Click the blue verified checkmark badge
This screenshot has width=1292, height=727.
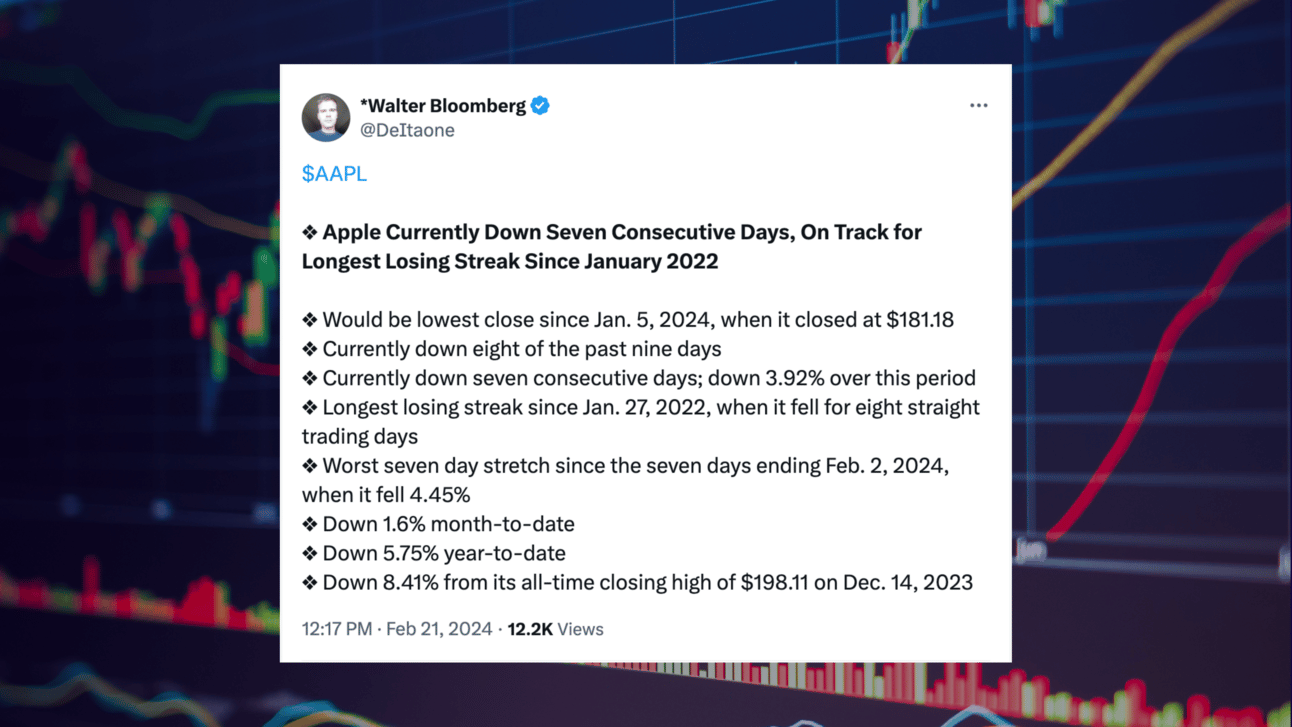(540, 105)
